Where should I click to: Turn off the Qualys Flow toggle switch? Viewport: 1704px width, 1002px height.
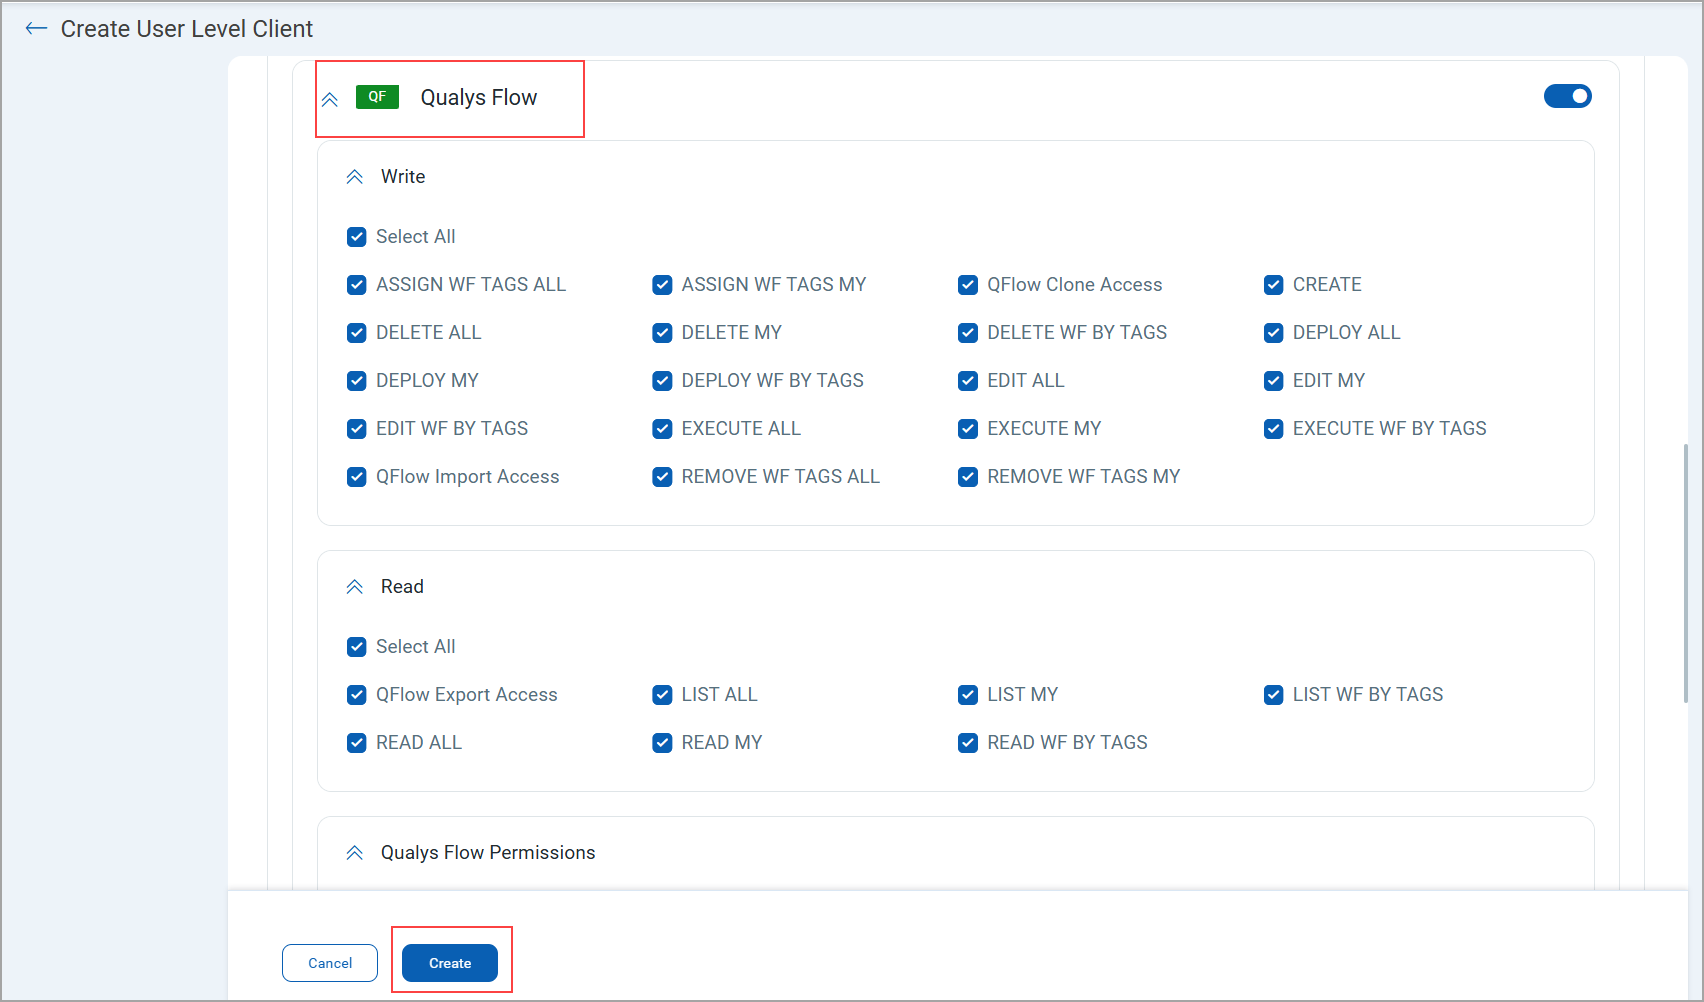[x=1567, y=96]
